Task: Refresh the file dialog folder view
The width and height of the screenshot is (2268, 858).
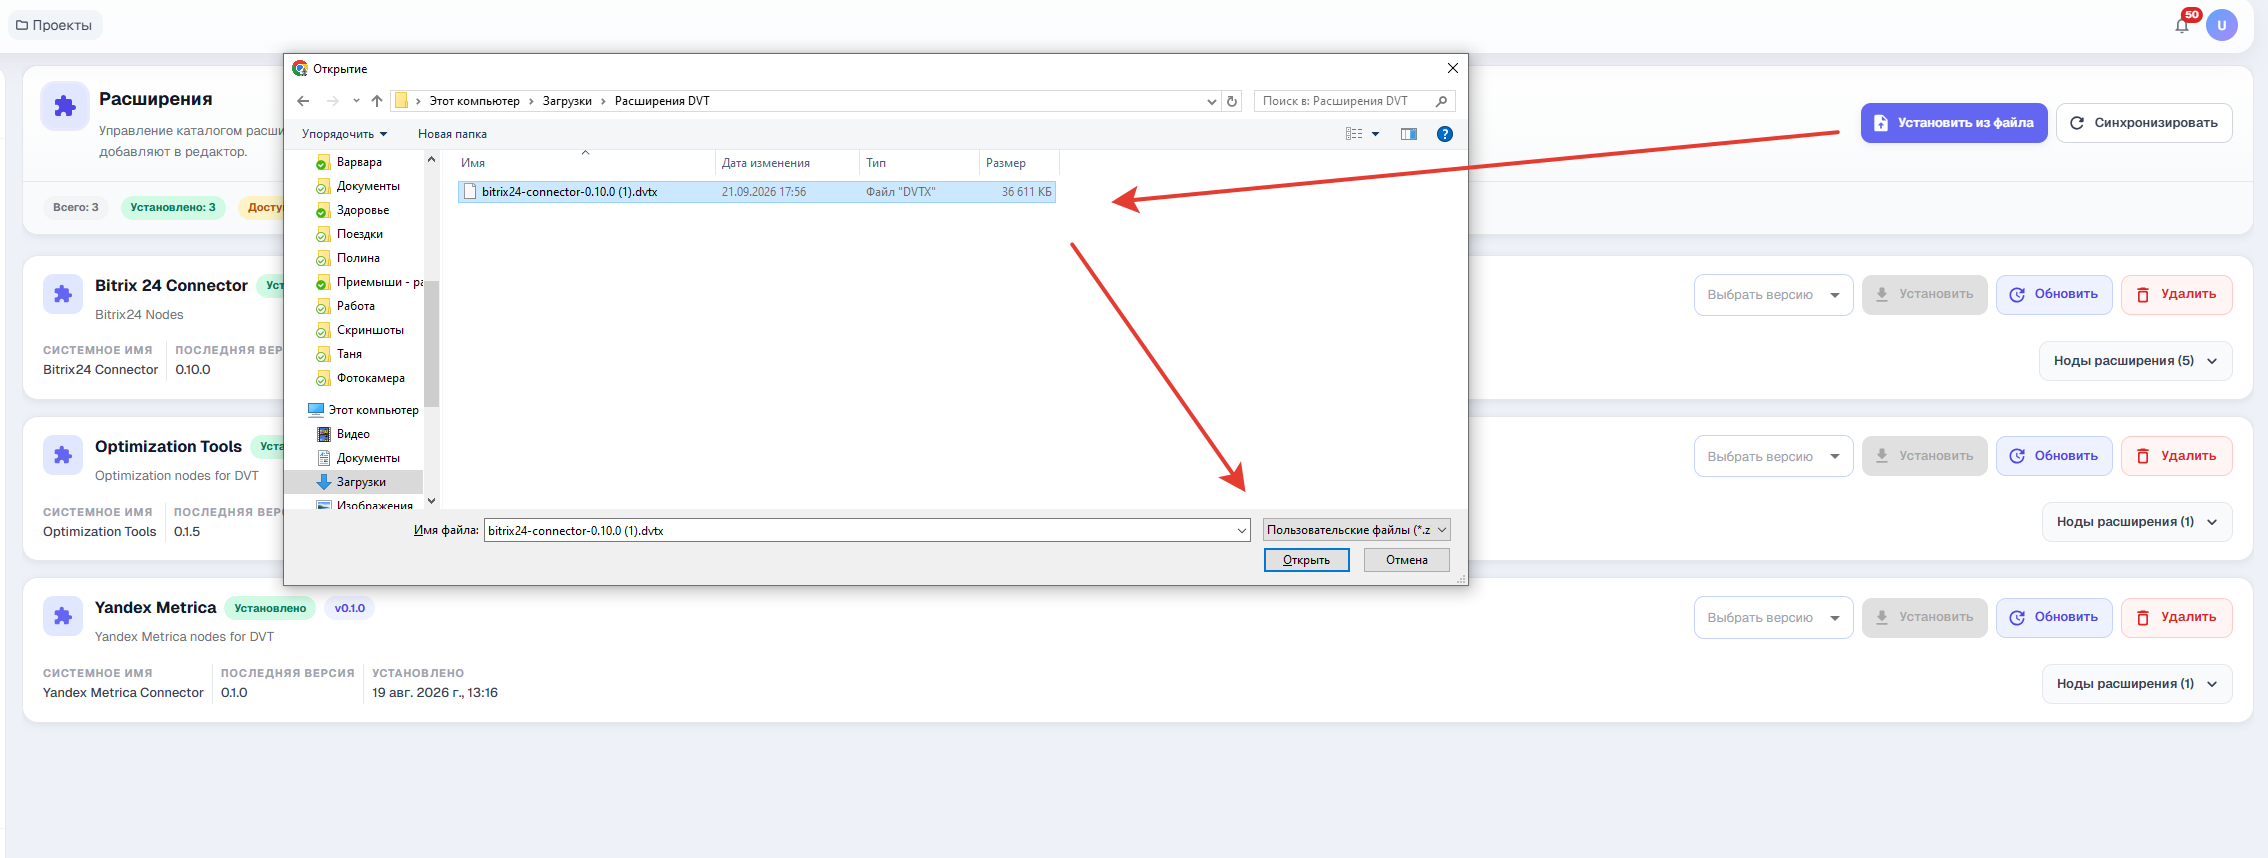Action: point(1232,101)
